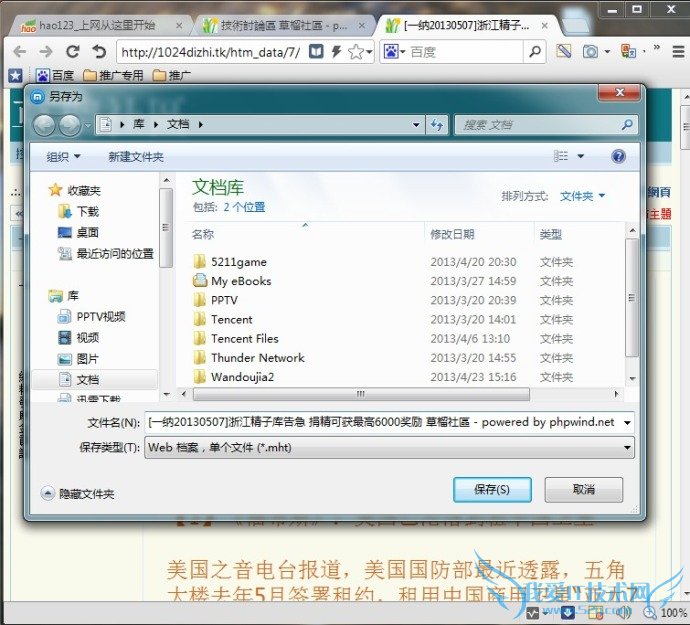Open the 保存类型 dropdown
Screen dimensions: 690x625
[x=389, y=448]
